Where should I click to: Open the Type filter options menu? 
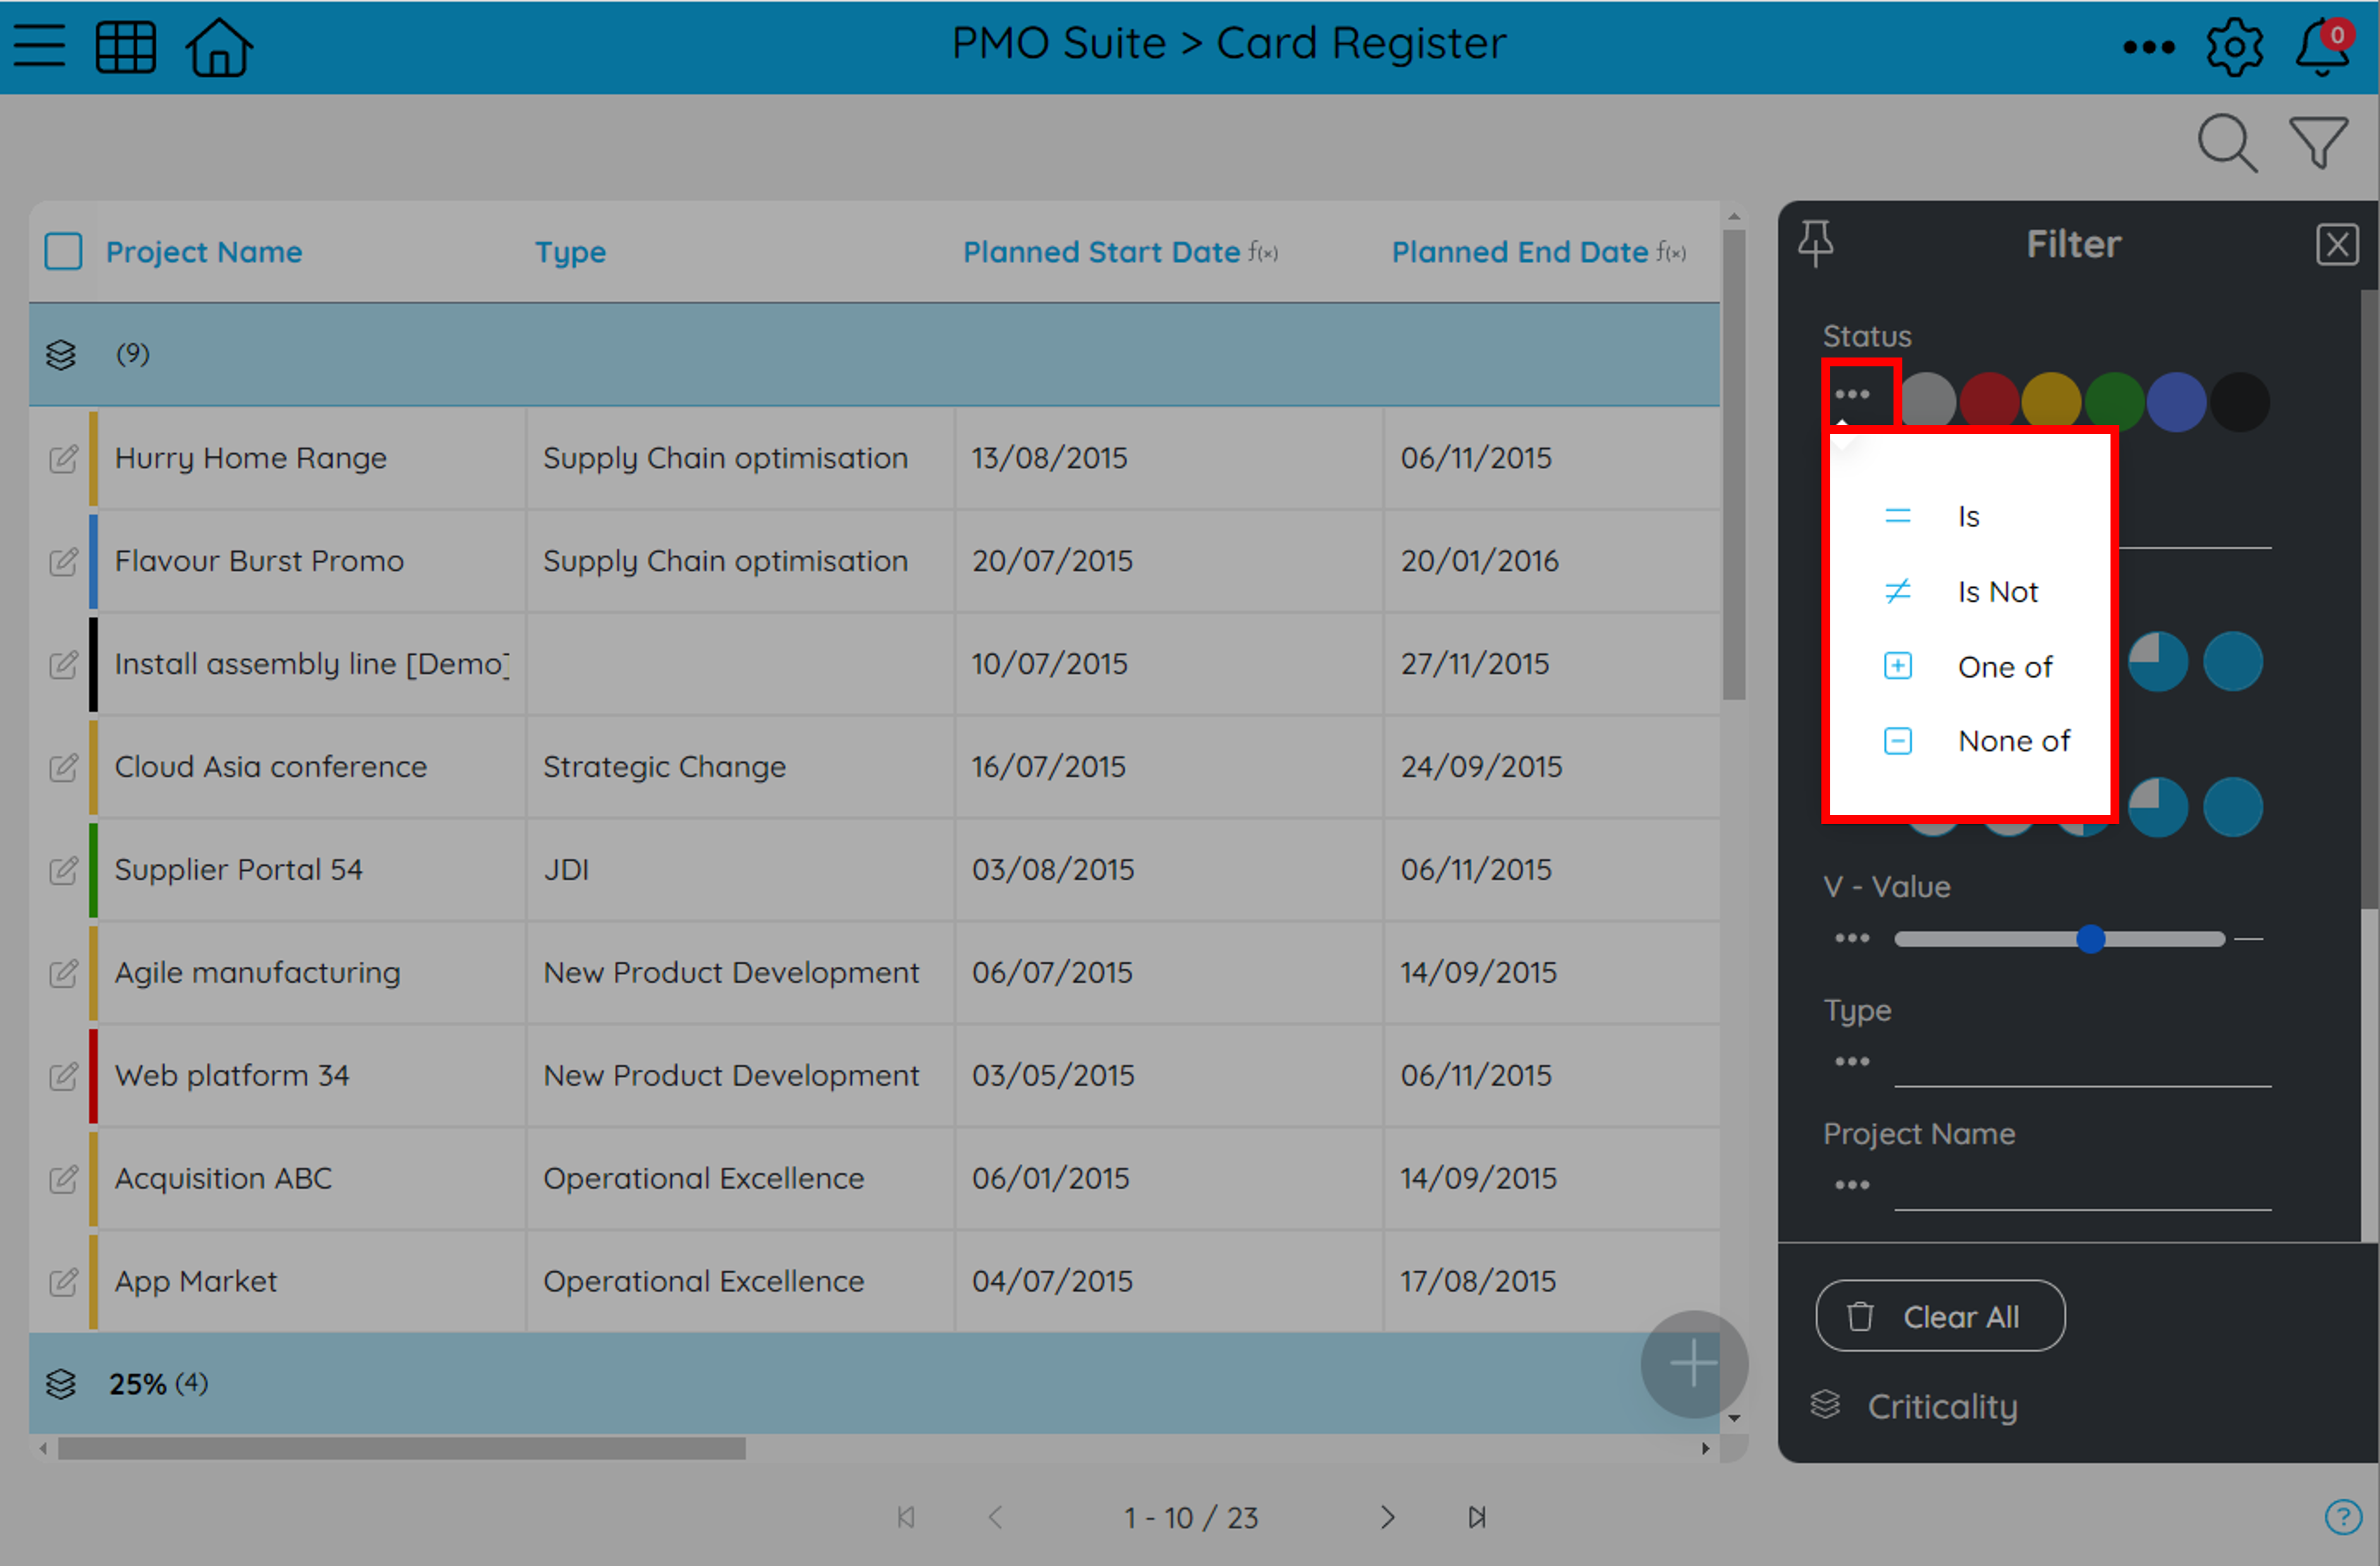point(1852,1061)
